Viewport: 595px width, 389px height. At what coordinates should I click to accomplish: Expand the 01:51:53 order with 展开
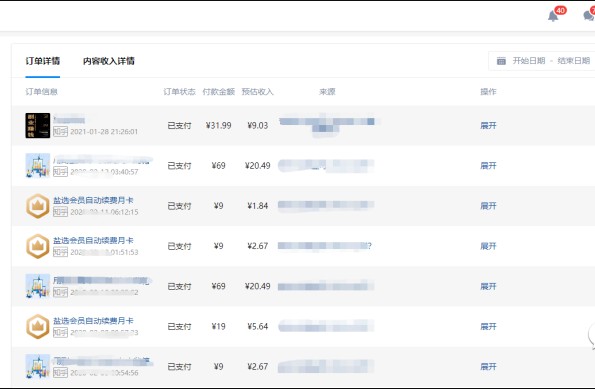coord(488,246)
